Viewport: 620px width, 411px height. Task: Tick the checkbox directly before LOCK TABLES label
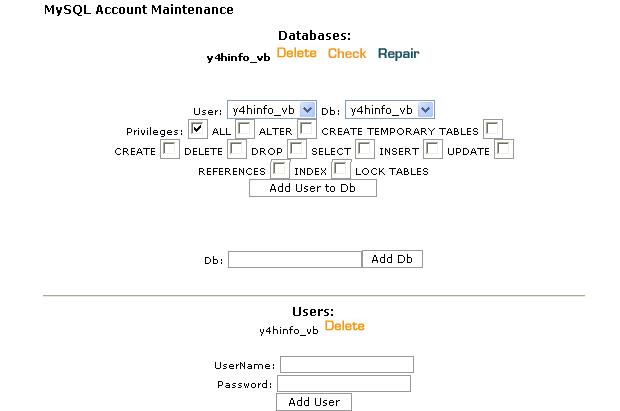click(341, 169)
